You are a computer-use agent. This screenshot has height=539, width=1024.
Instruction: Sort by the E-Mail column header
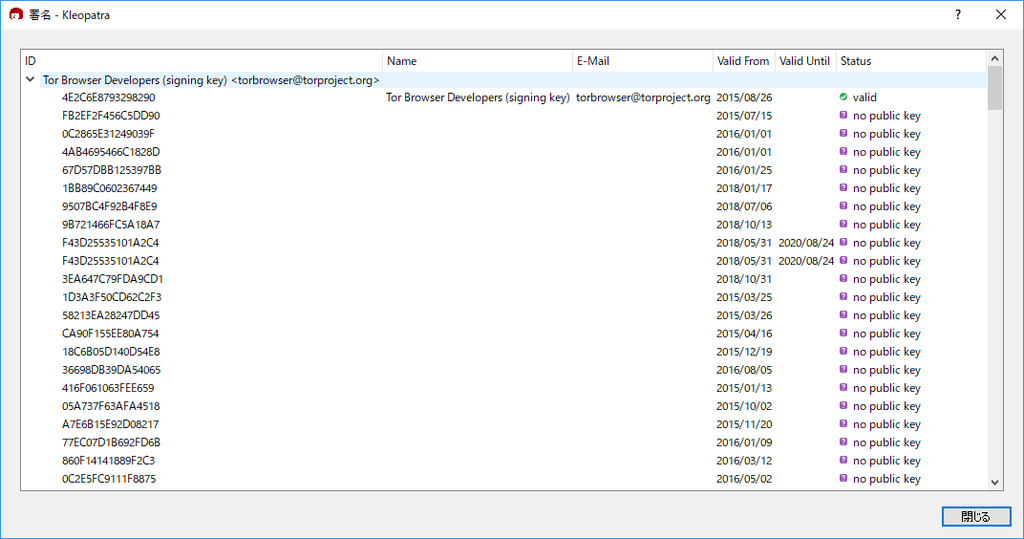click(643, 61)
